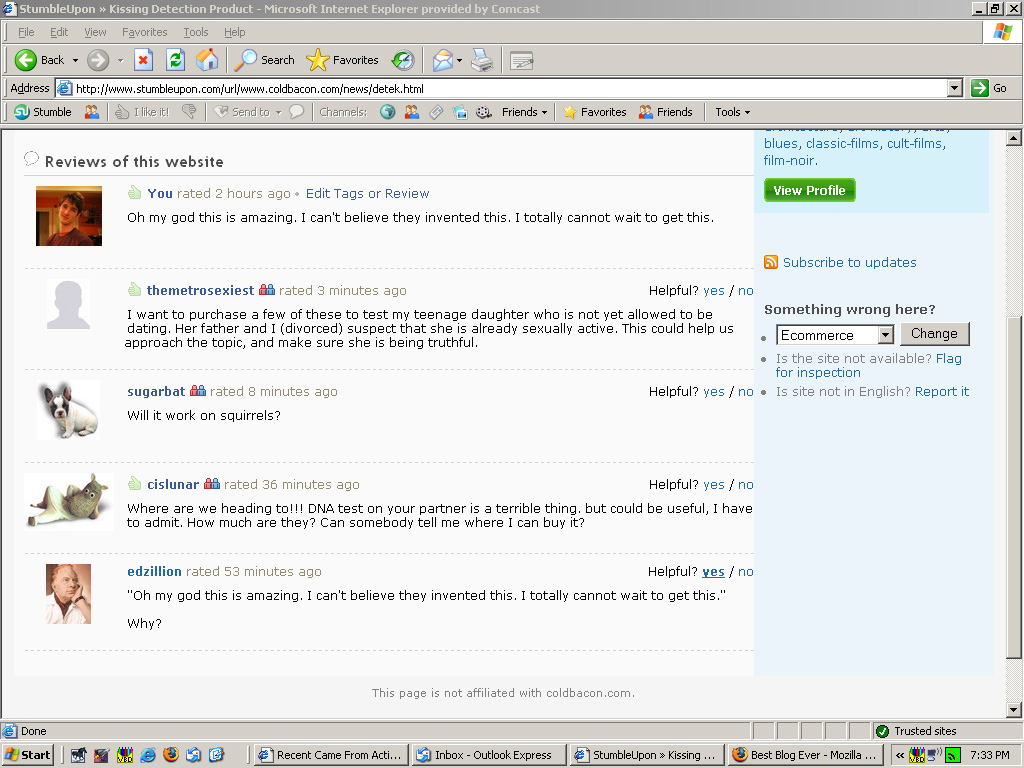Click the Mail envelope icon

click(442, 60)
